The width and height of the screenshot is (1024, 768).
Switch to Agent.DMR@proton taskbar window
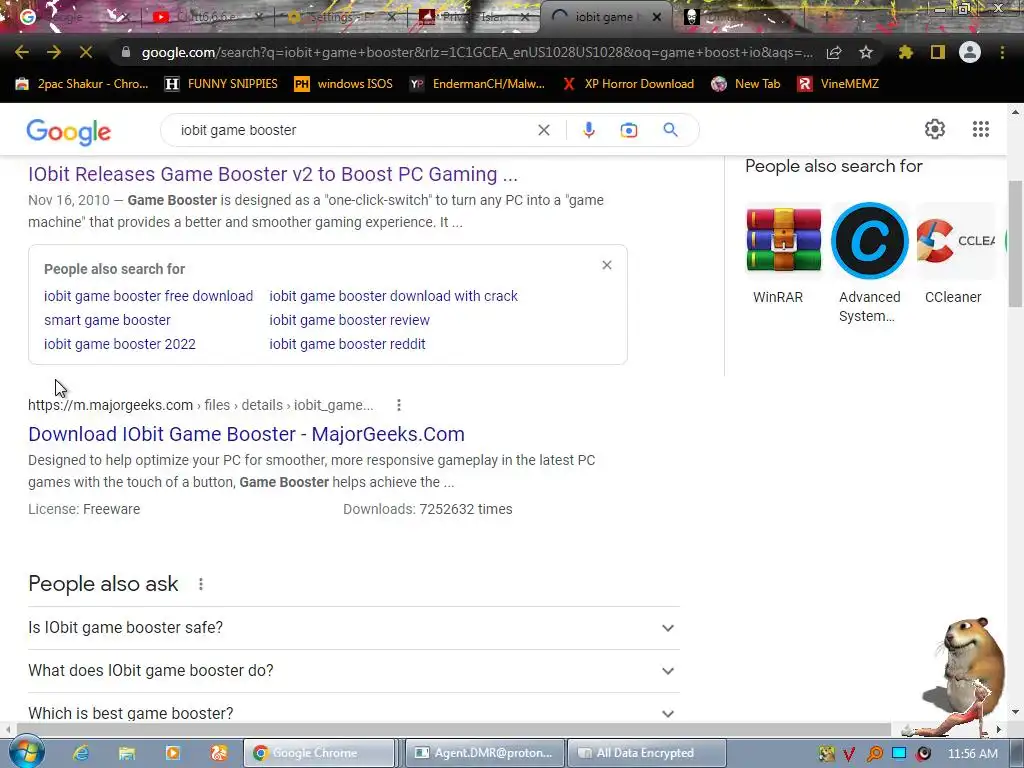click(x=484, y=753)
